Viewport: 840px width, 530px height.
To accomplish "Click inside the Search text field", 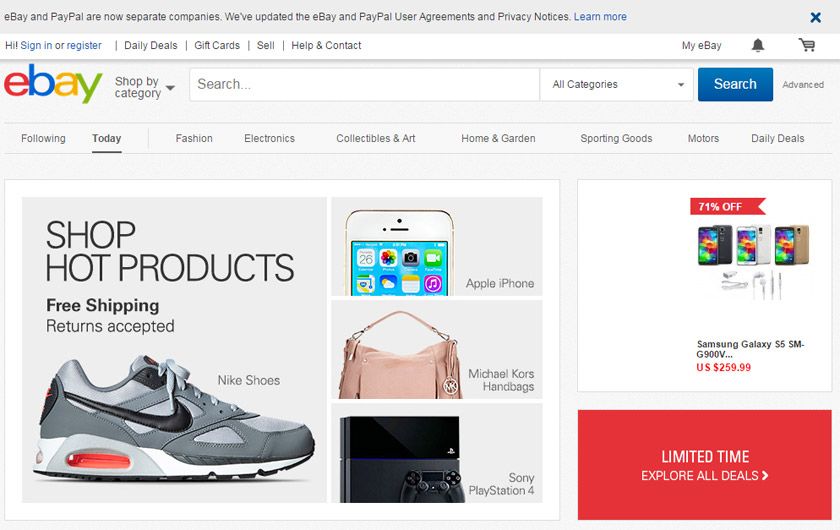I will [364, 84].
